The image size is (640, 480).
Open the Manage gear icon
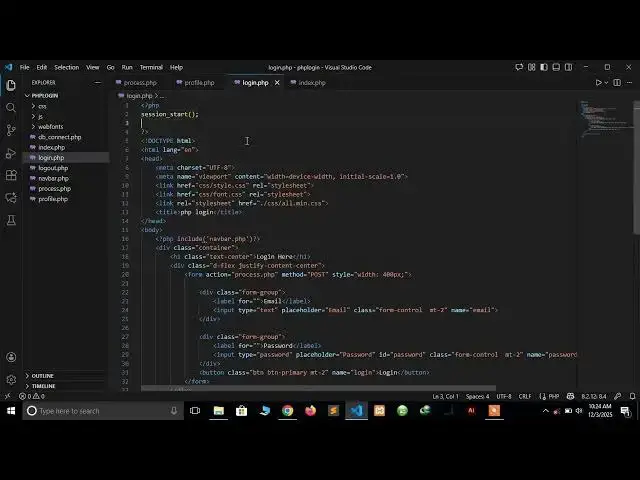pyautogui.click(x=11, y=380)
